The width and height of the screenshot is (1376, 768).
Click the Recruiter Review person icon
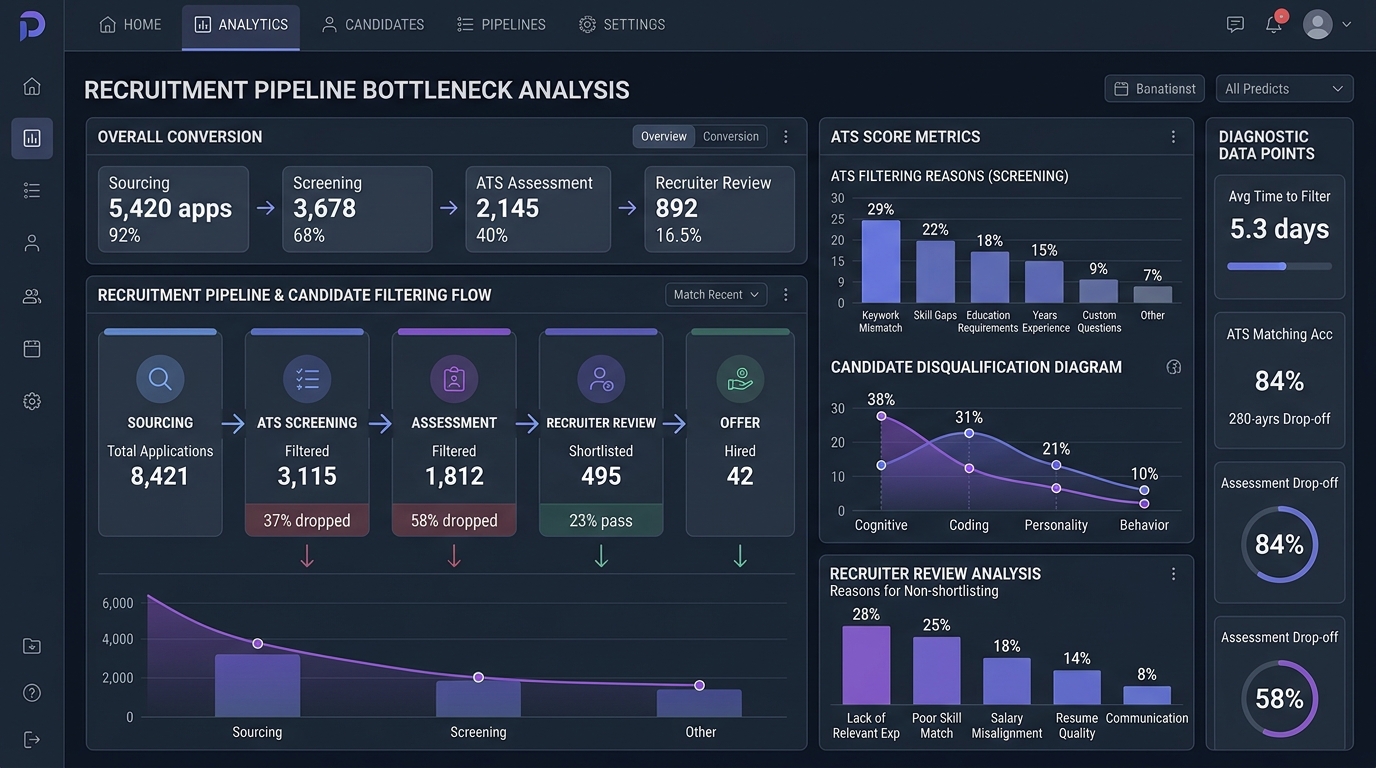coord(601,379)
